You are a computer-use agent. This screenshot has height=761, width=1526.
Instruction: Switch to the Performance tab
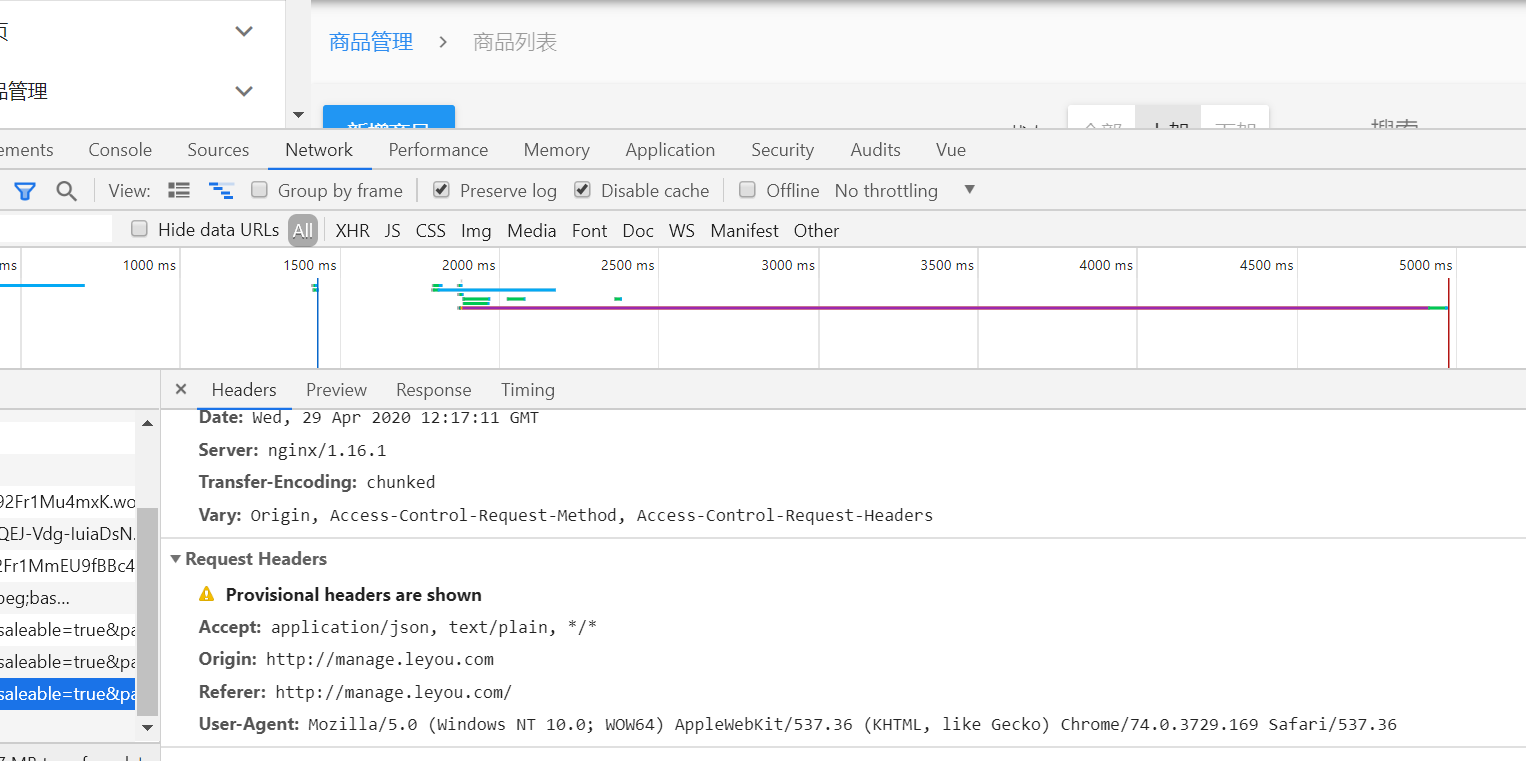point(438,150)
